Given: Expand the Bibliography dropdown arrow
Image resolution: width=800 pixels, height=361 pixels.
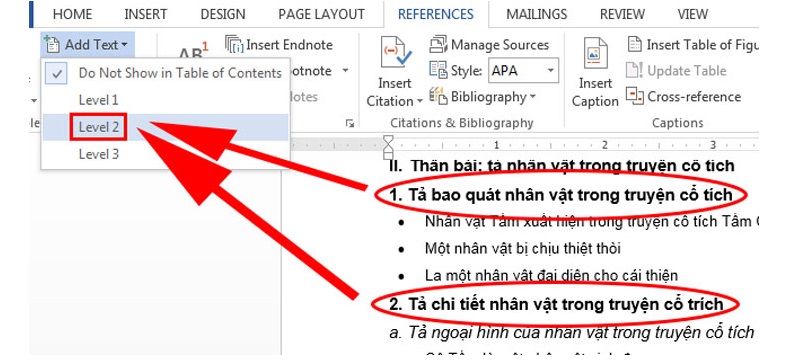Looking at the screenshot, I should [532, 96].
